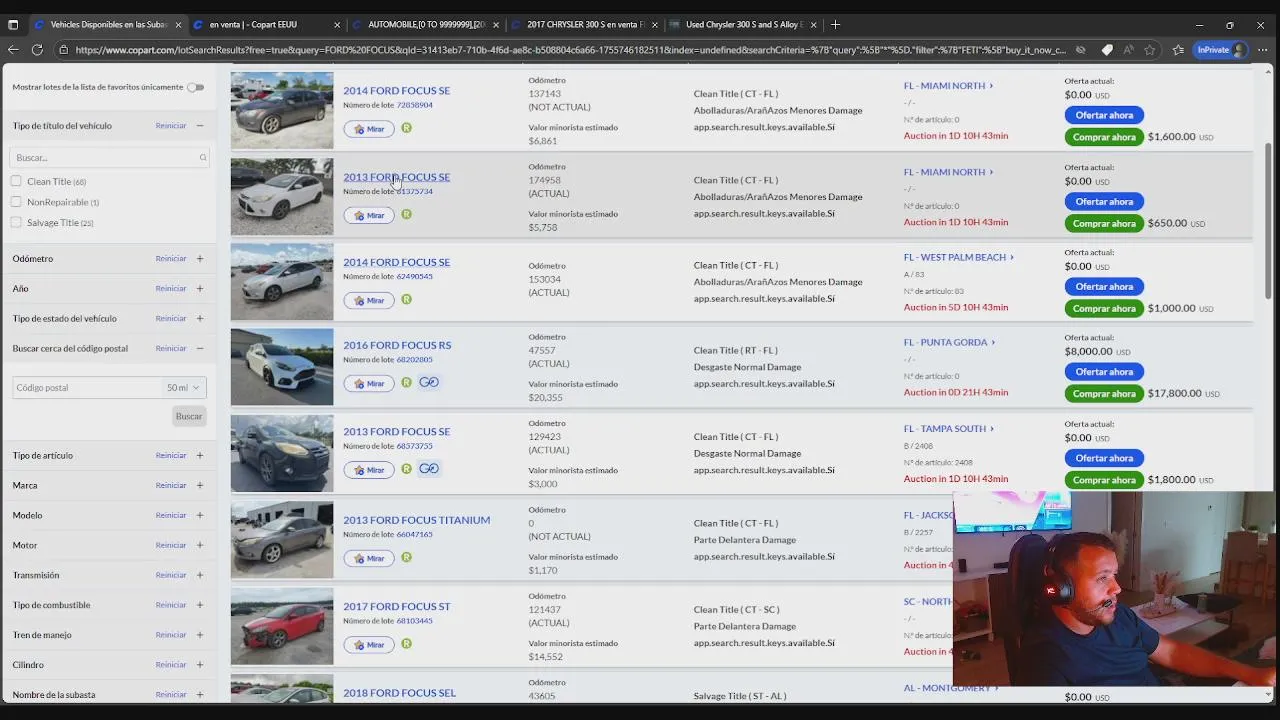Toggle favorites-only lots switch
The image size is (1280, 720).
[x=195, y=87]
